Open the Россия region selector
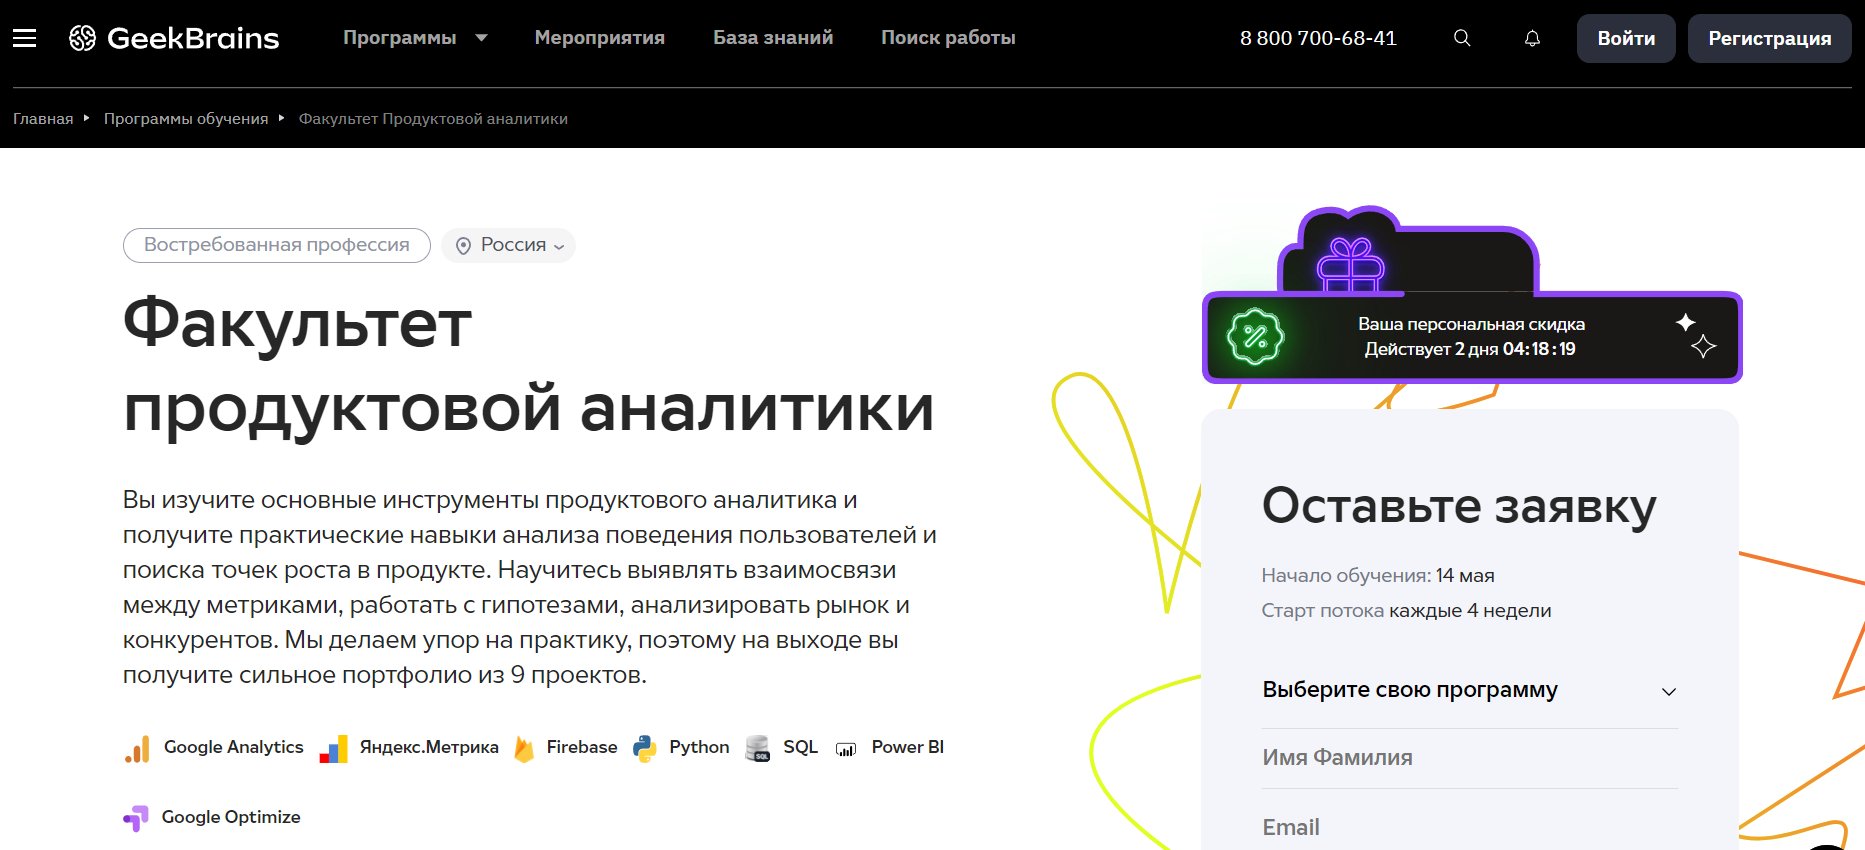Viewport: 1865px width, 850px height. click(x=508, y=245)
